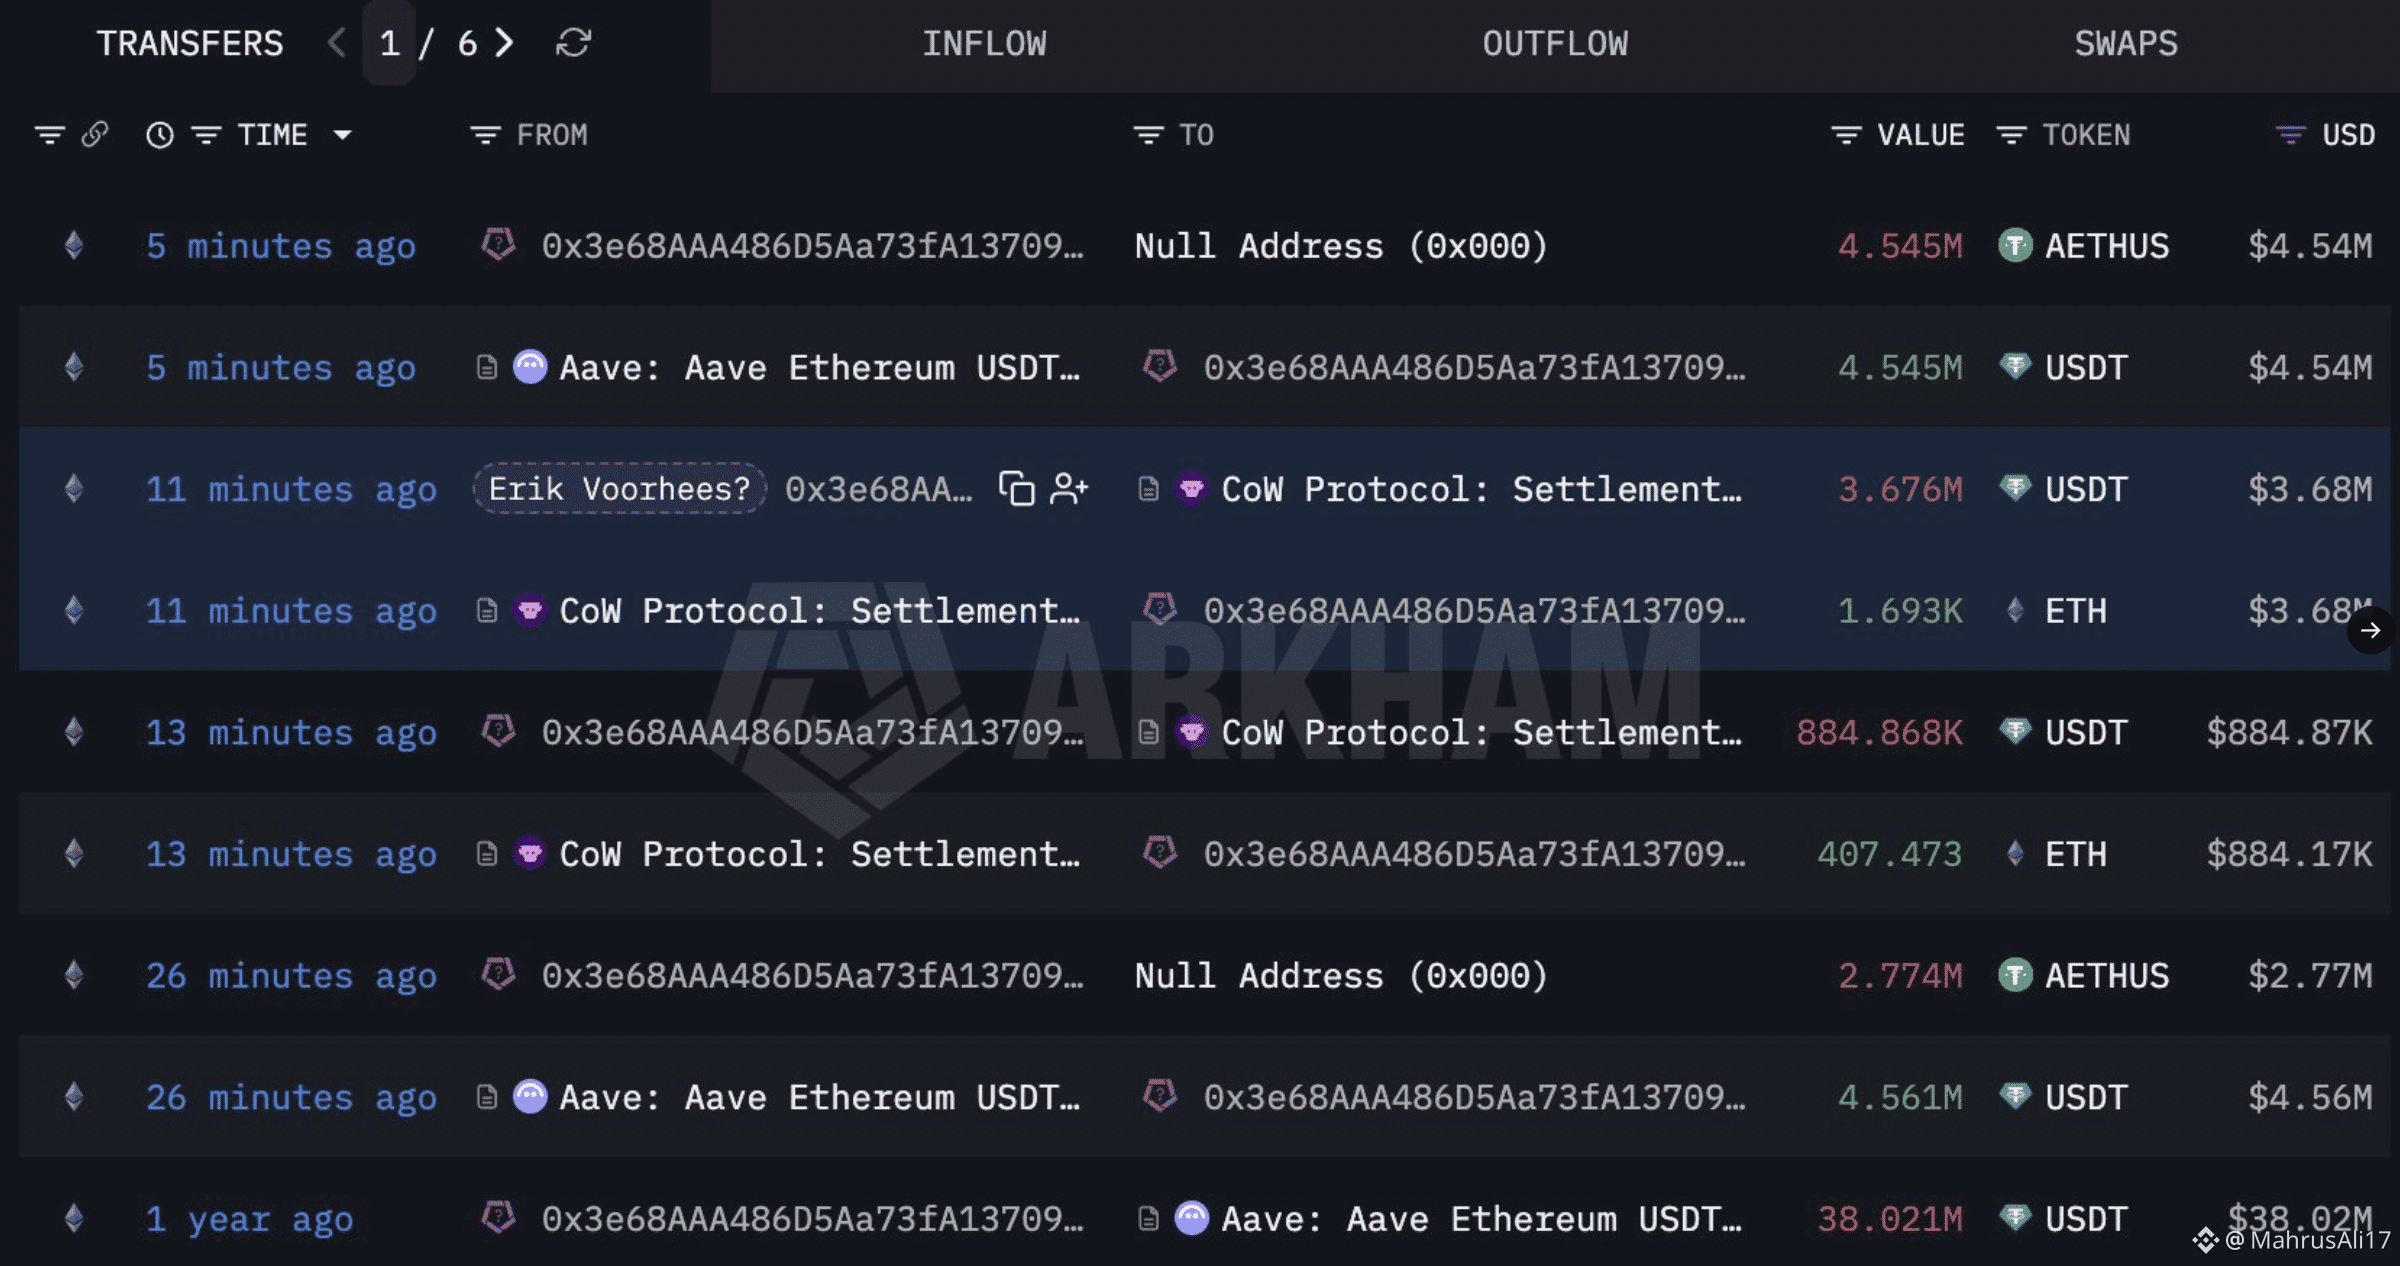2400x1266 pixels.
Task: Open the transfer from 1 year ago
Action: [248, 1218]
